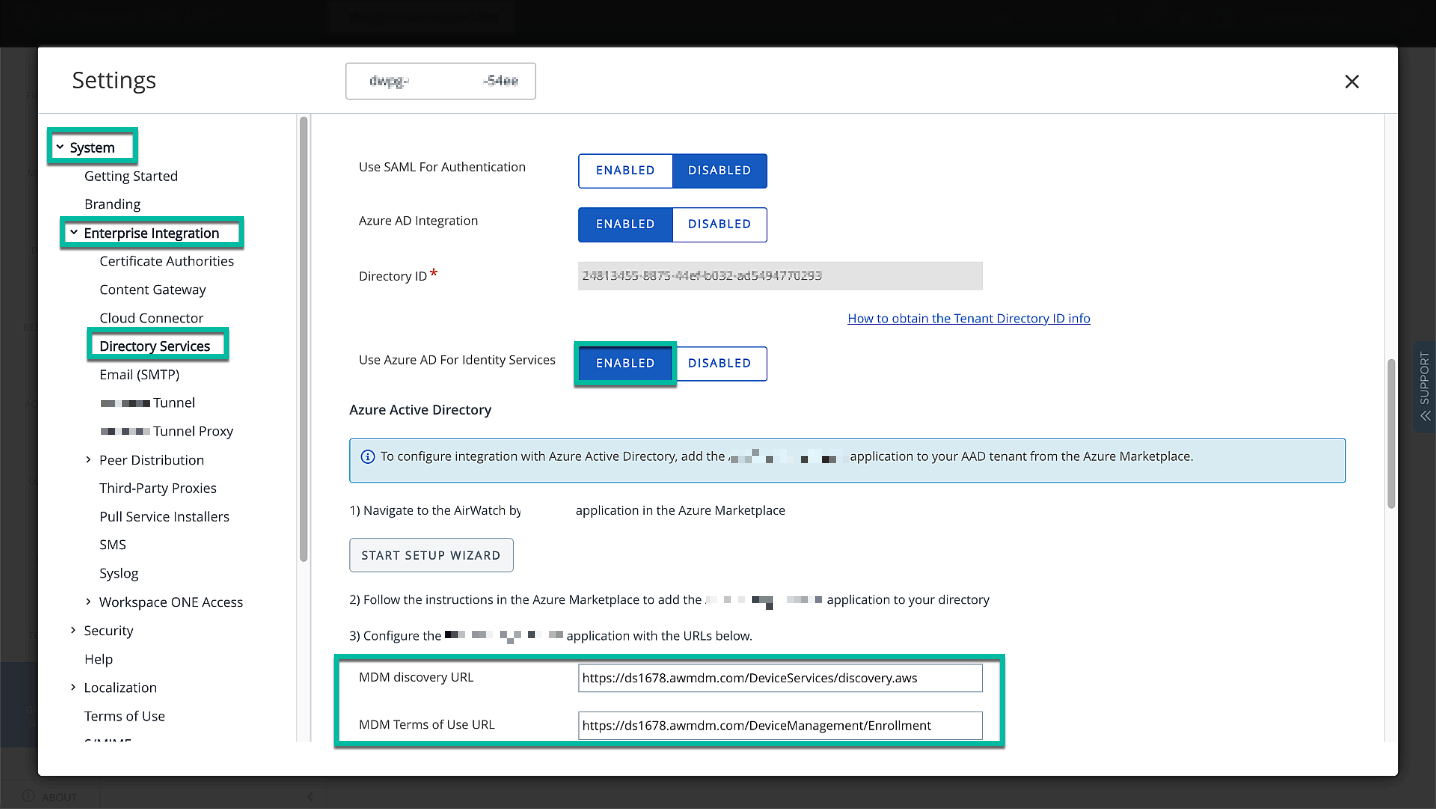Click the MDM Terms of Use URL field
Screen dimensions: 1436x809
(x=780, y=726)
